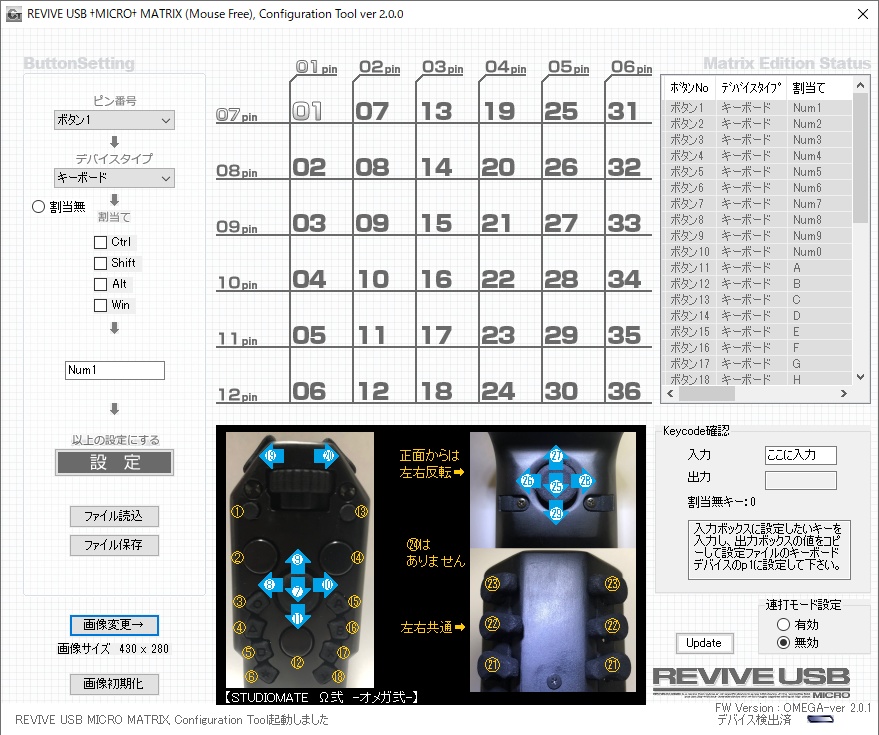Click the app icon in the title bar

[x=13, y=15]
